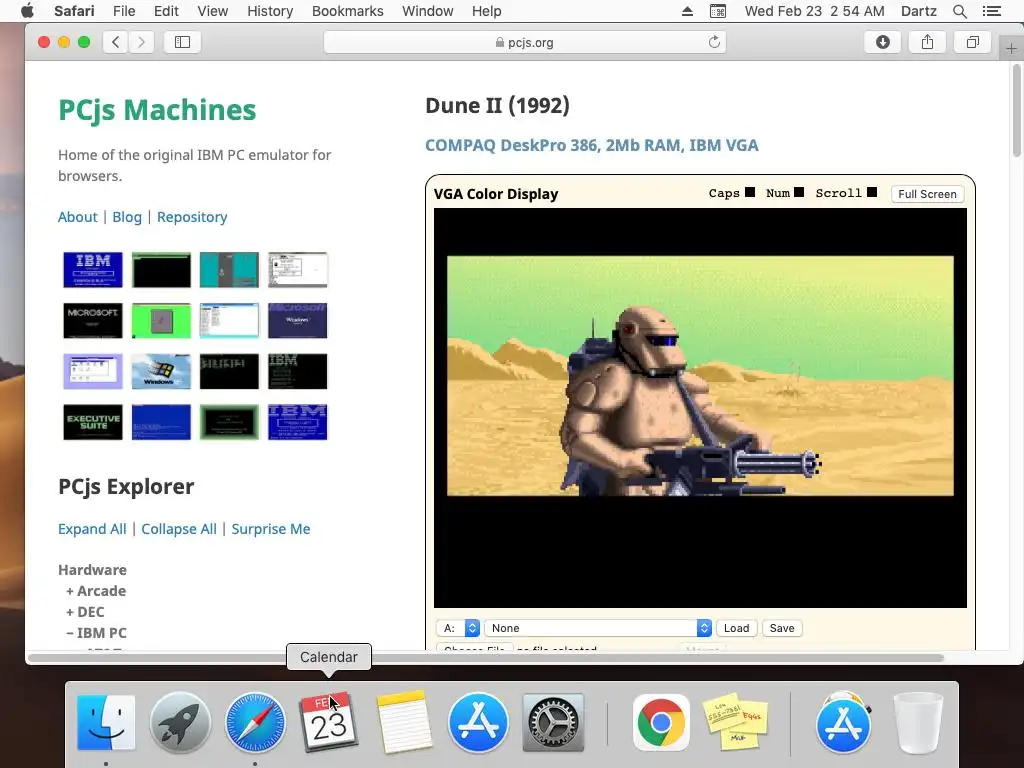1024x768 pixels.
Task: Open the COMPAQ DeskPro 386 link
Action: pos(592,145)
